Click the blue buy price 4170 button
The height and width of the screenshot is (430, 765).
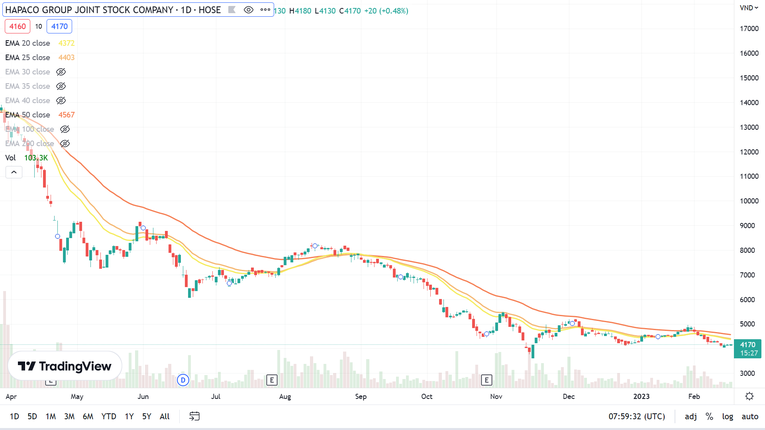click(60, 27)
